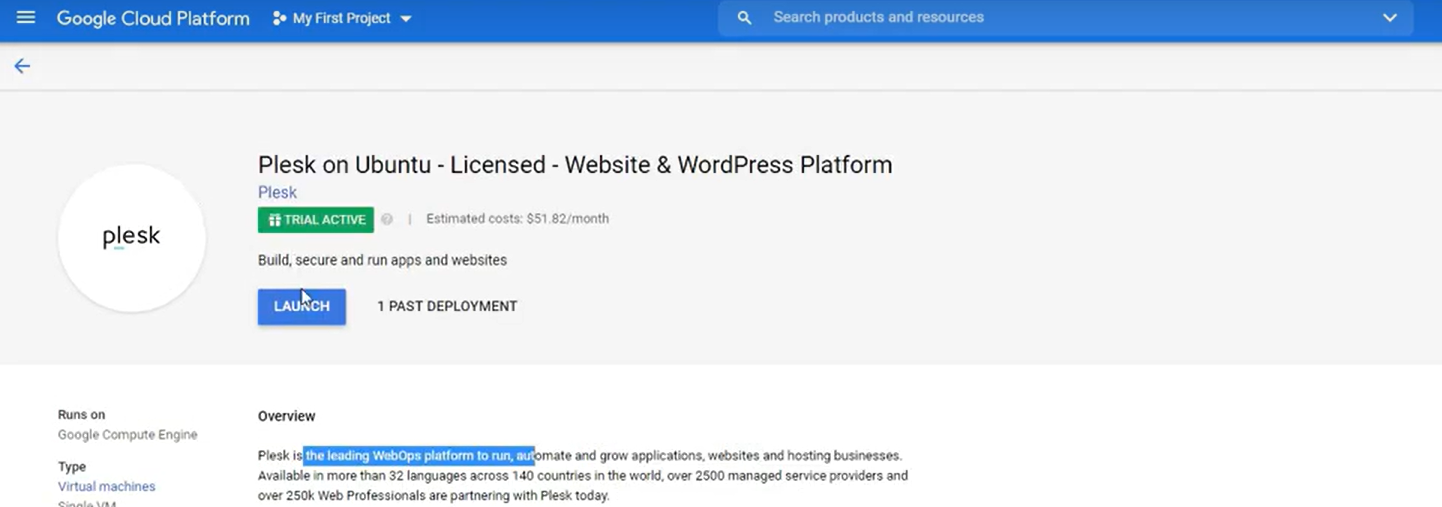
Task: Open the Virtual machines type link
Action: (107, 487)
